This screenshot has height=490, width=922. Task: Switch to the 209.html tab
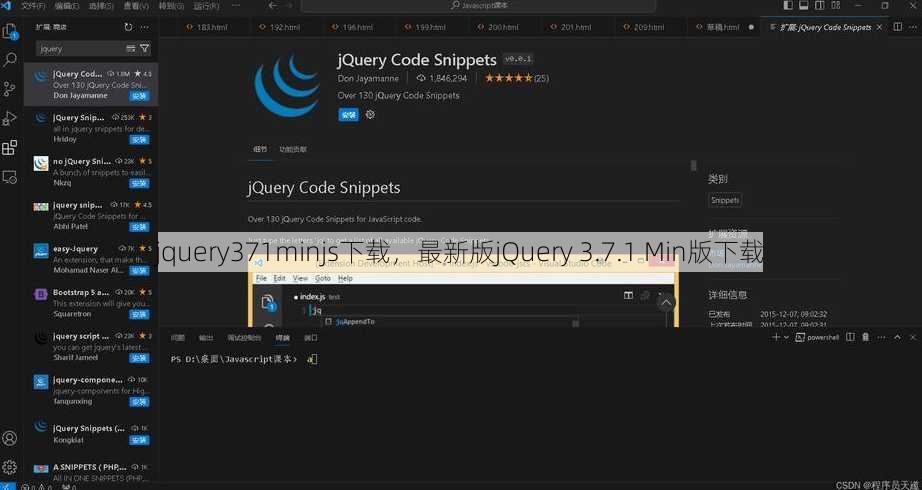(x=644, y=27)
